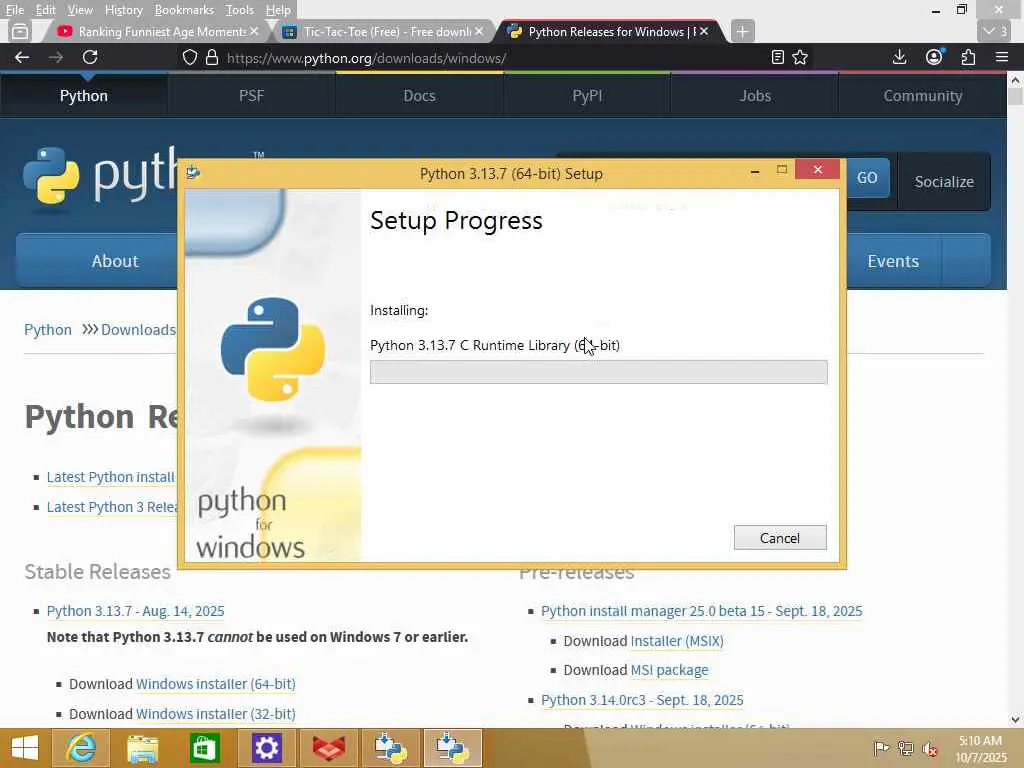1024x768 pixels.
Task: Open Firefox View icon left of tabs
Action: (x=20, y=31)
